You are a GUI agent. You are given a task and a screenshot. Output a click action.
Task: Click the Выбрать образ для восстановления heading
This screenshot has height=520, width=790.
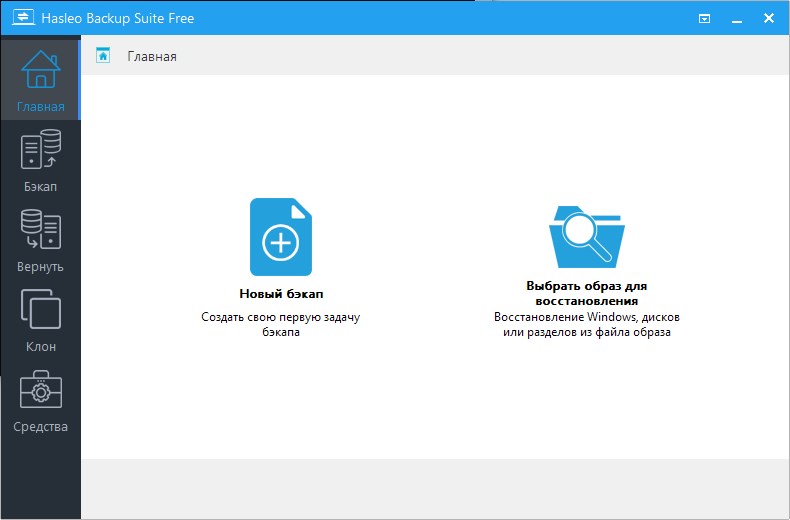pyautogui.click(x=586, y=293)
